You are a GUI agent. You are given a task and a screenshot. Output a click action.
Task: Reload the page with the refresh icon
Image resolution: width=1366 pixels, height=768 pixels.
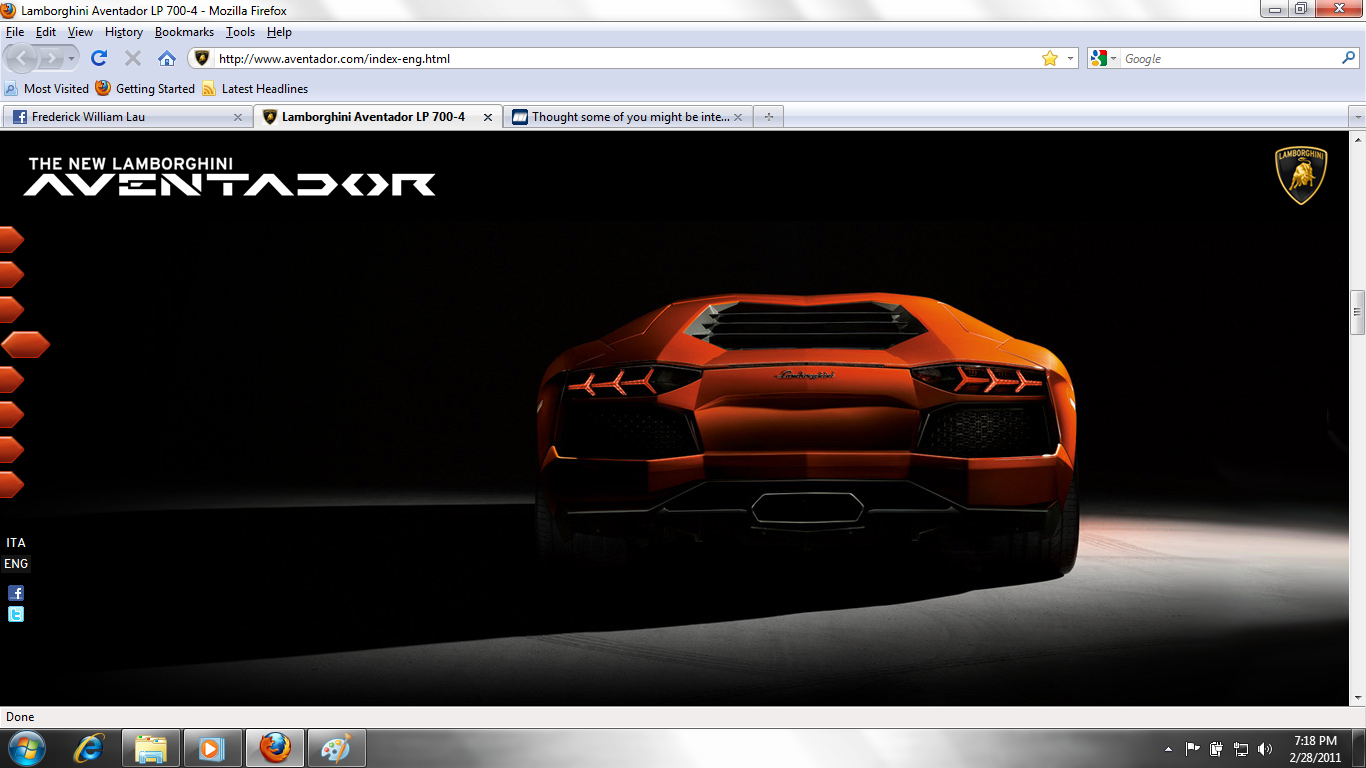pyautogui.click(x=99, y=58)
